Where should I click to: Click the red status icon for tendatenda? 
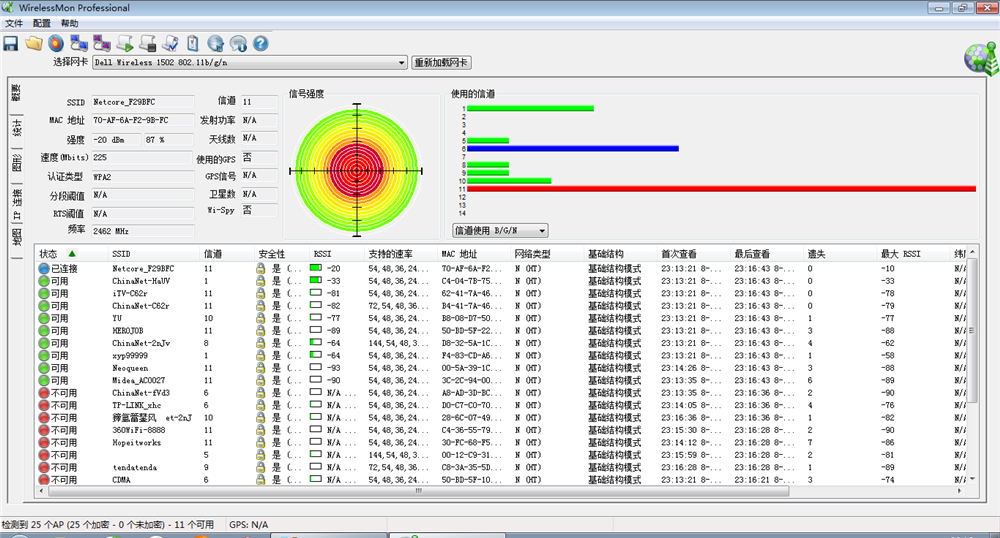(x=44, y=467)
